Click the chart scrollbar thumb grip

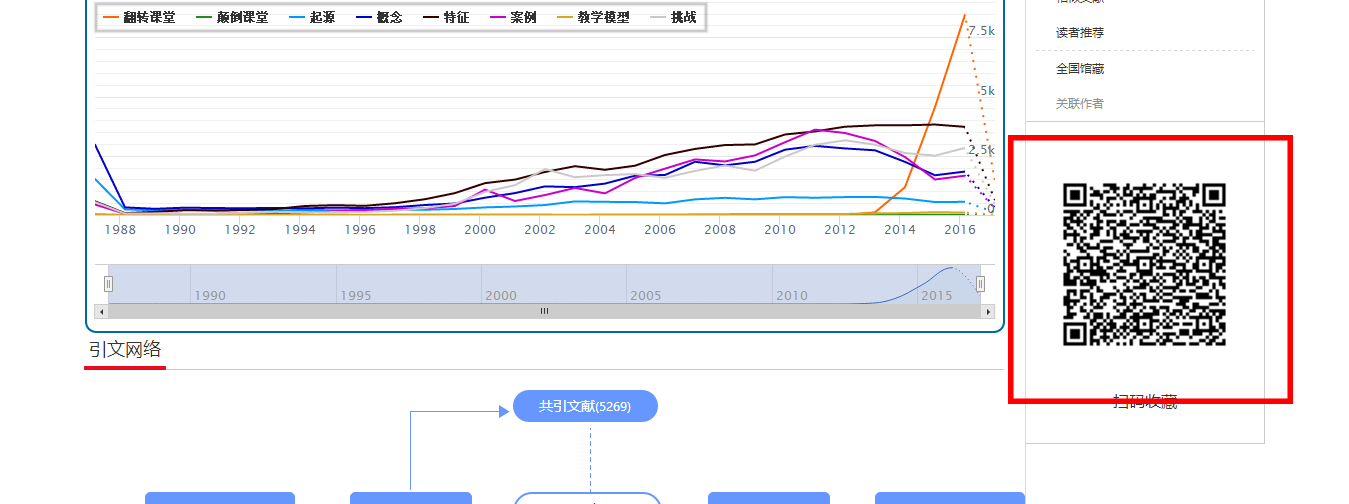tap(545, 311)
